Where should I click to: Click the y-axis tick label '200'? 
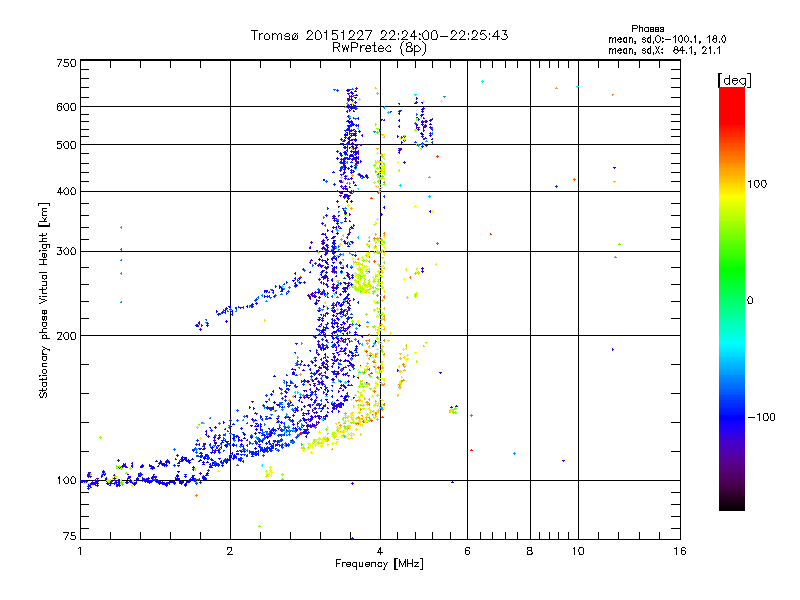click(x=67, y=336)
